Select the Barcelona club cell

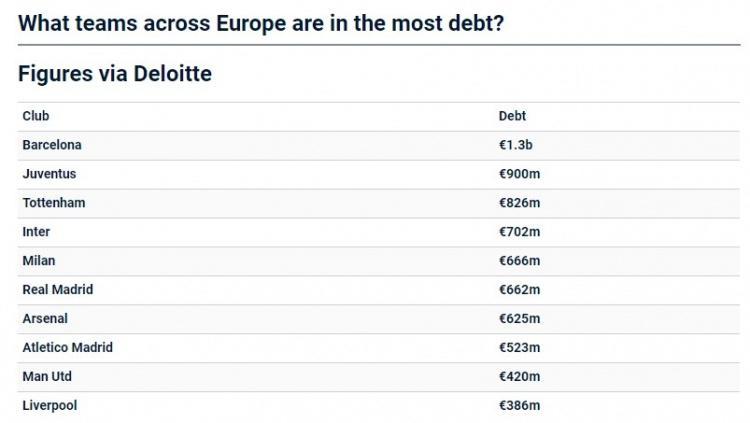click(52, 145)
